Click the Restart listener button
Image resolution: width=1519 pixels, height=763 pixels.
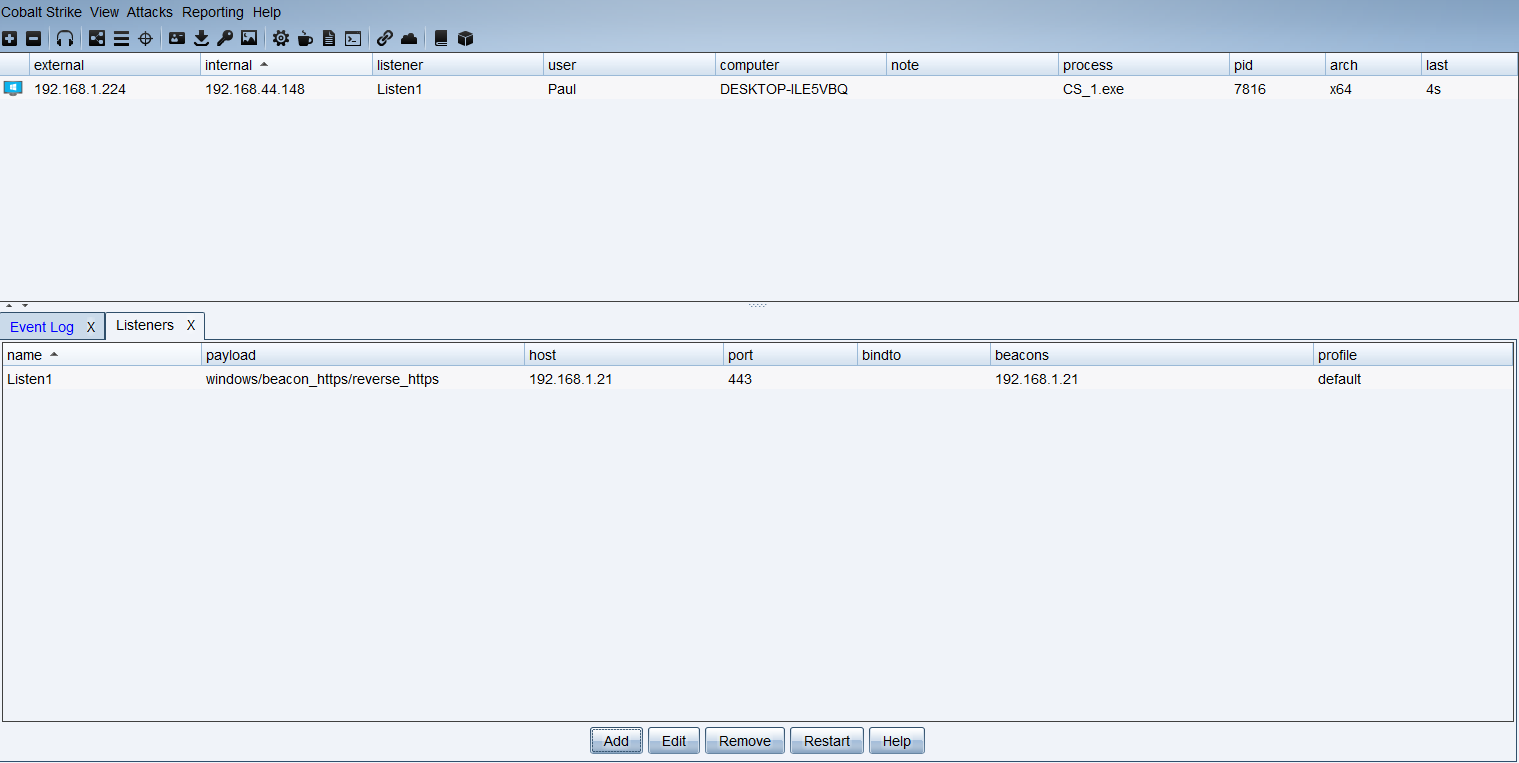click(x=827, y=741)
